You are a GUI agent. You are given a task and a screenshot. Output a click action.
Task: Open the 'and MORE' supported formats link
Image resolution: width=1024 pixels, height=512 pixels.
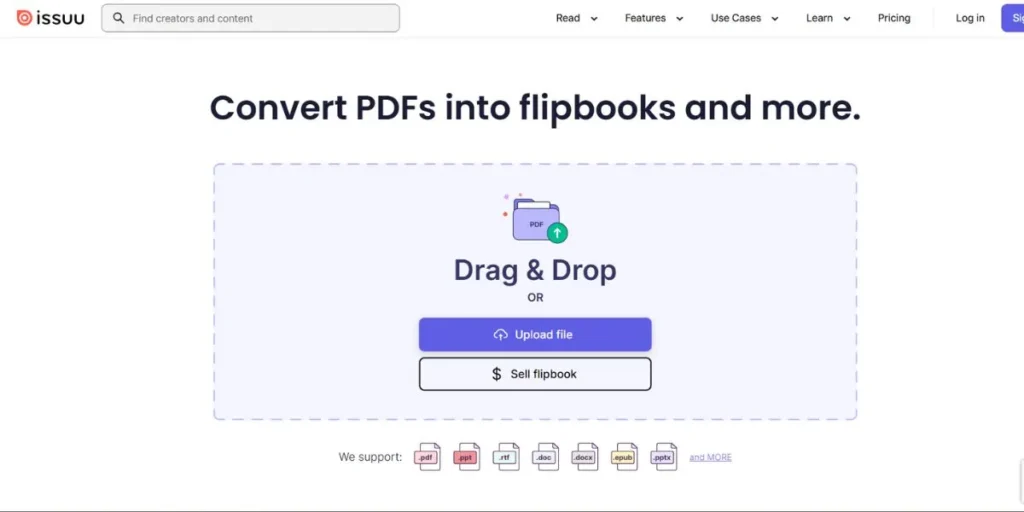click(710, 457)
